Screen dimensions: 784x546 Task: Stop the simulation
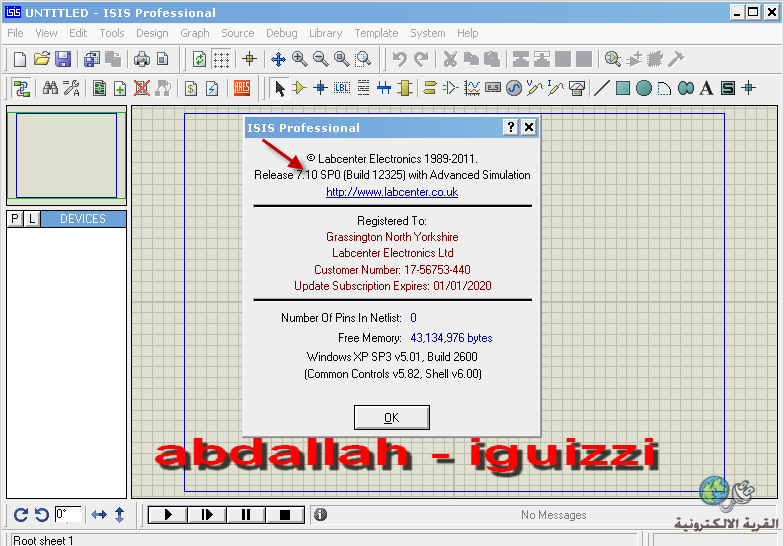(284, 514)
